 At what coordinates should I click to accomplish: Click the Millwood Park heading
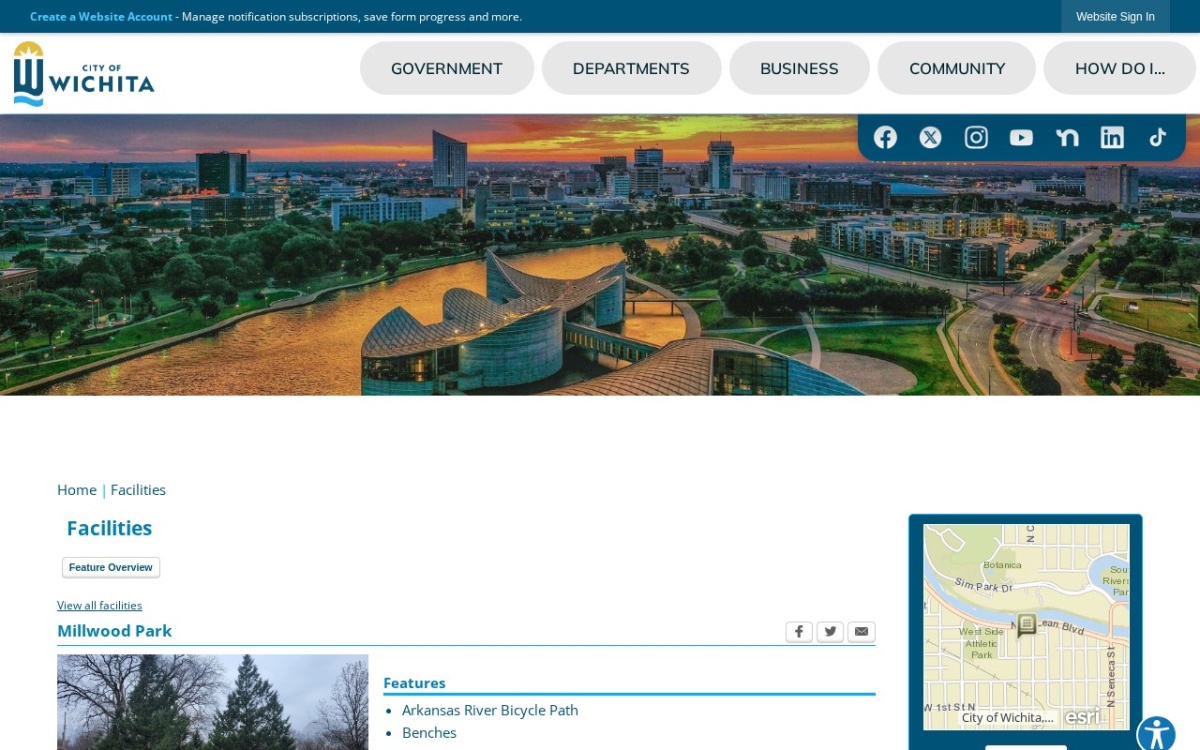[x=114, y=631]
